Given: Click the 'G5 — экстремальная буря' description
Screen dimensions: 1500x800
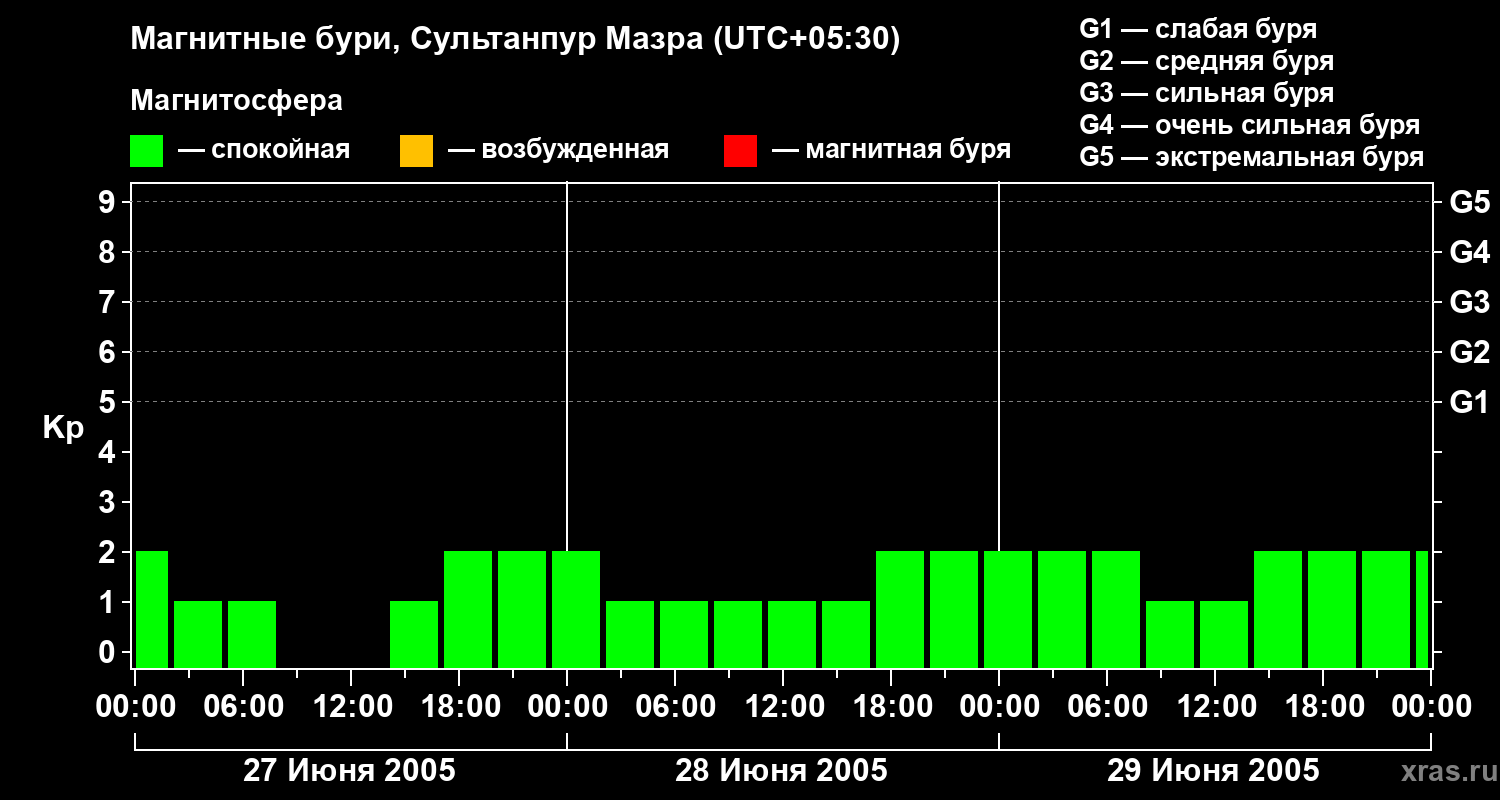Looking at the screenshot, I should (1252, 157).
